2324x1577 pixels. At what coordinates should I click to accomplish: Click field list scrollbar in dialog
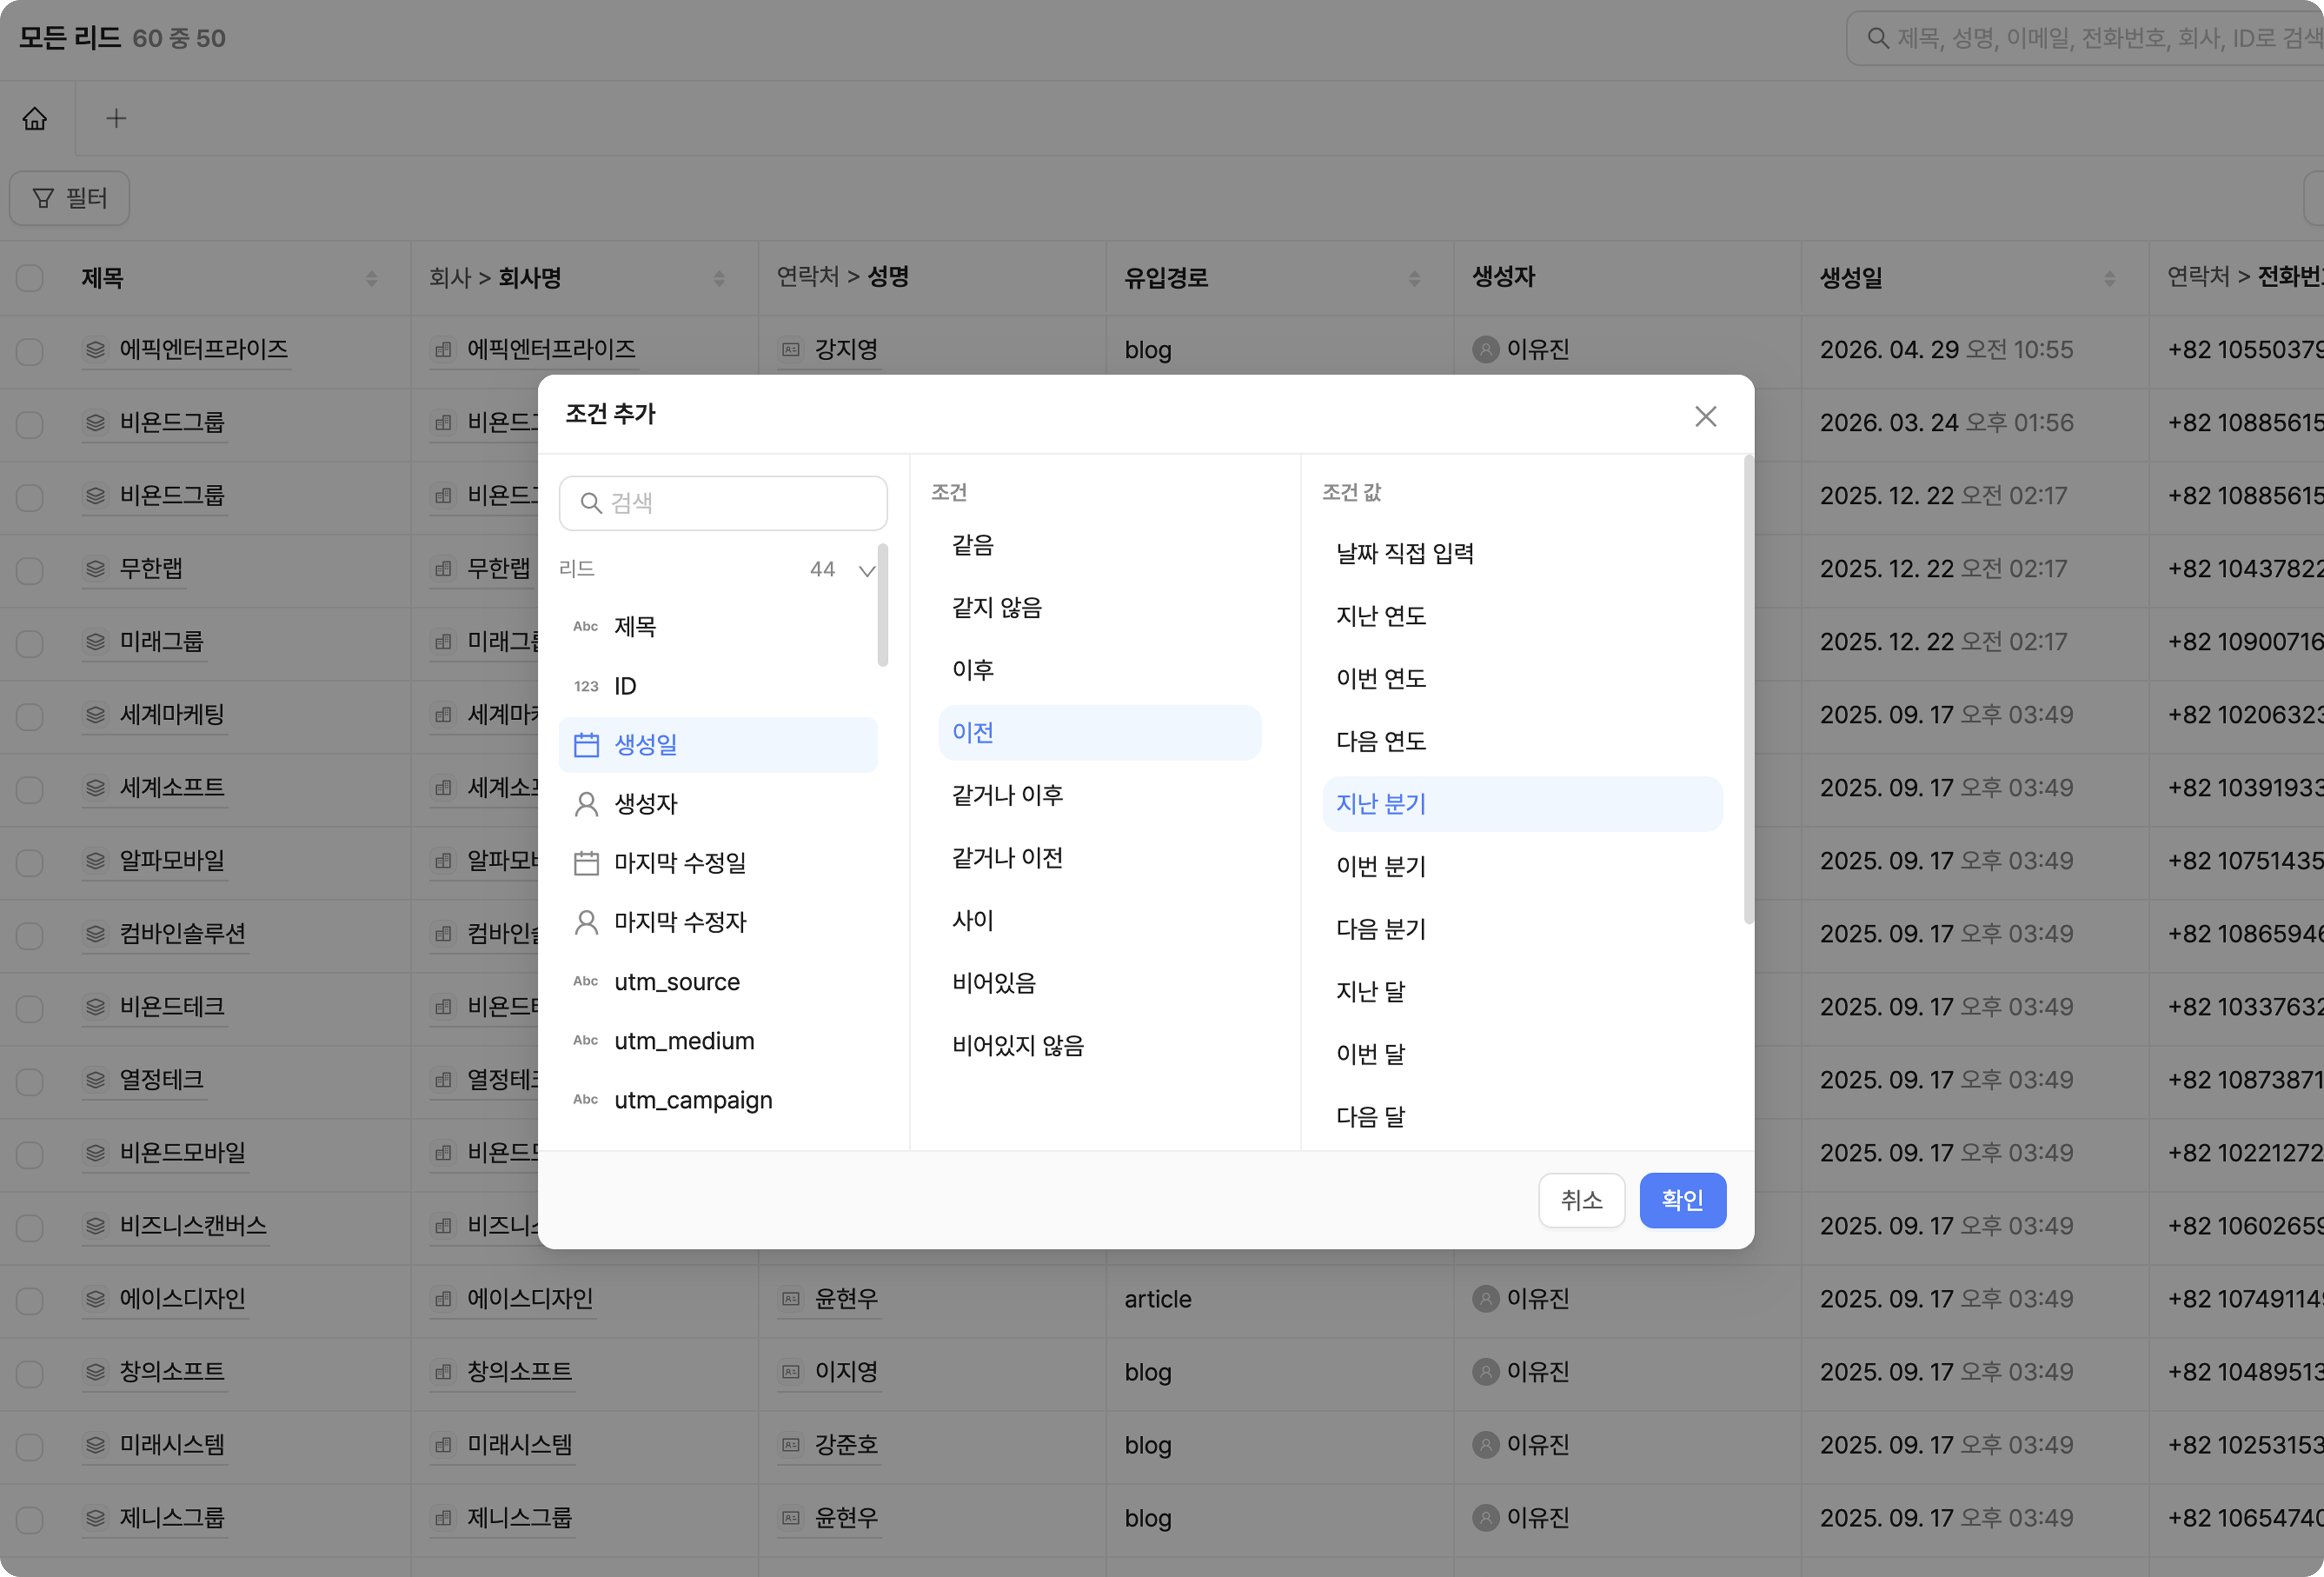point(882,605)
